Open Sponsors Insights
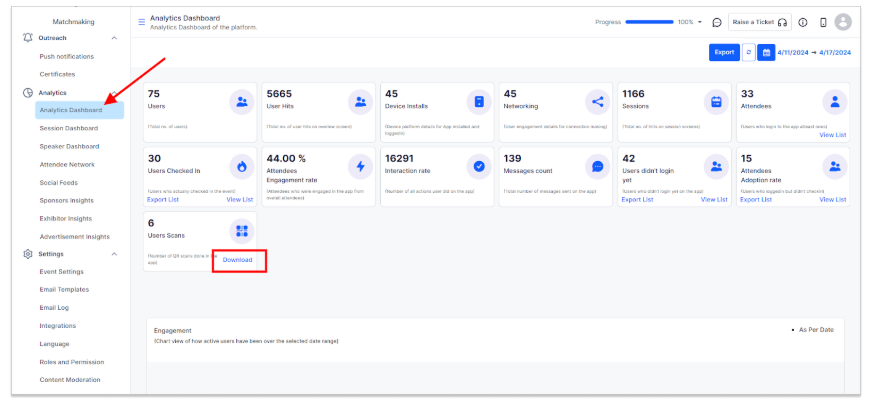Screen dimensions: 878x408 (x=67, y=201)
